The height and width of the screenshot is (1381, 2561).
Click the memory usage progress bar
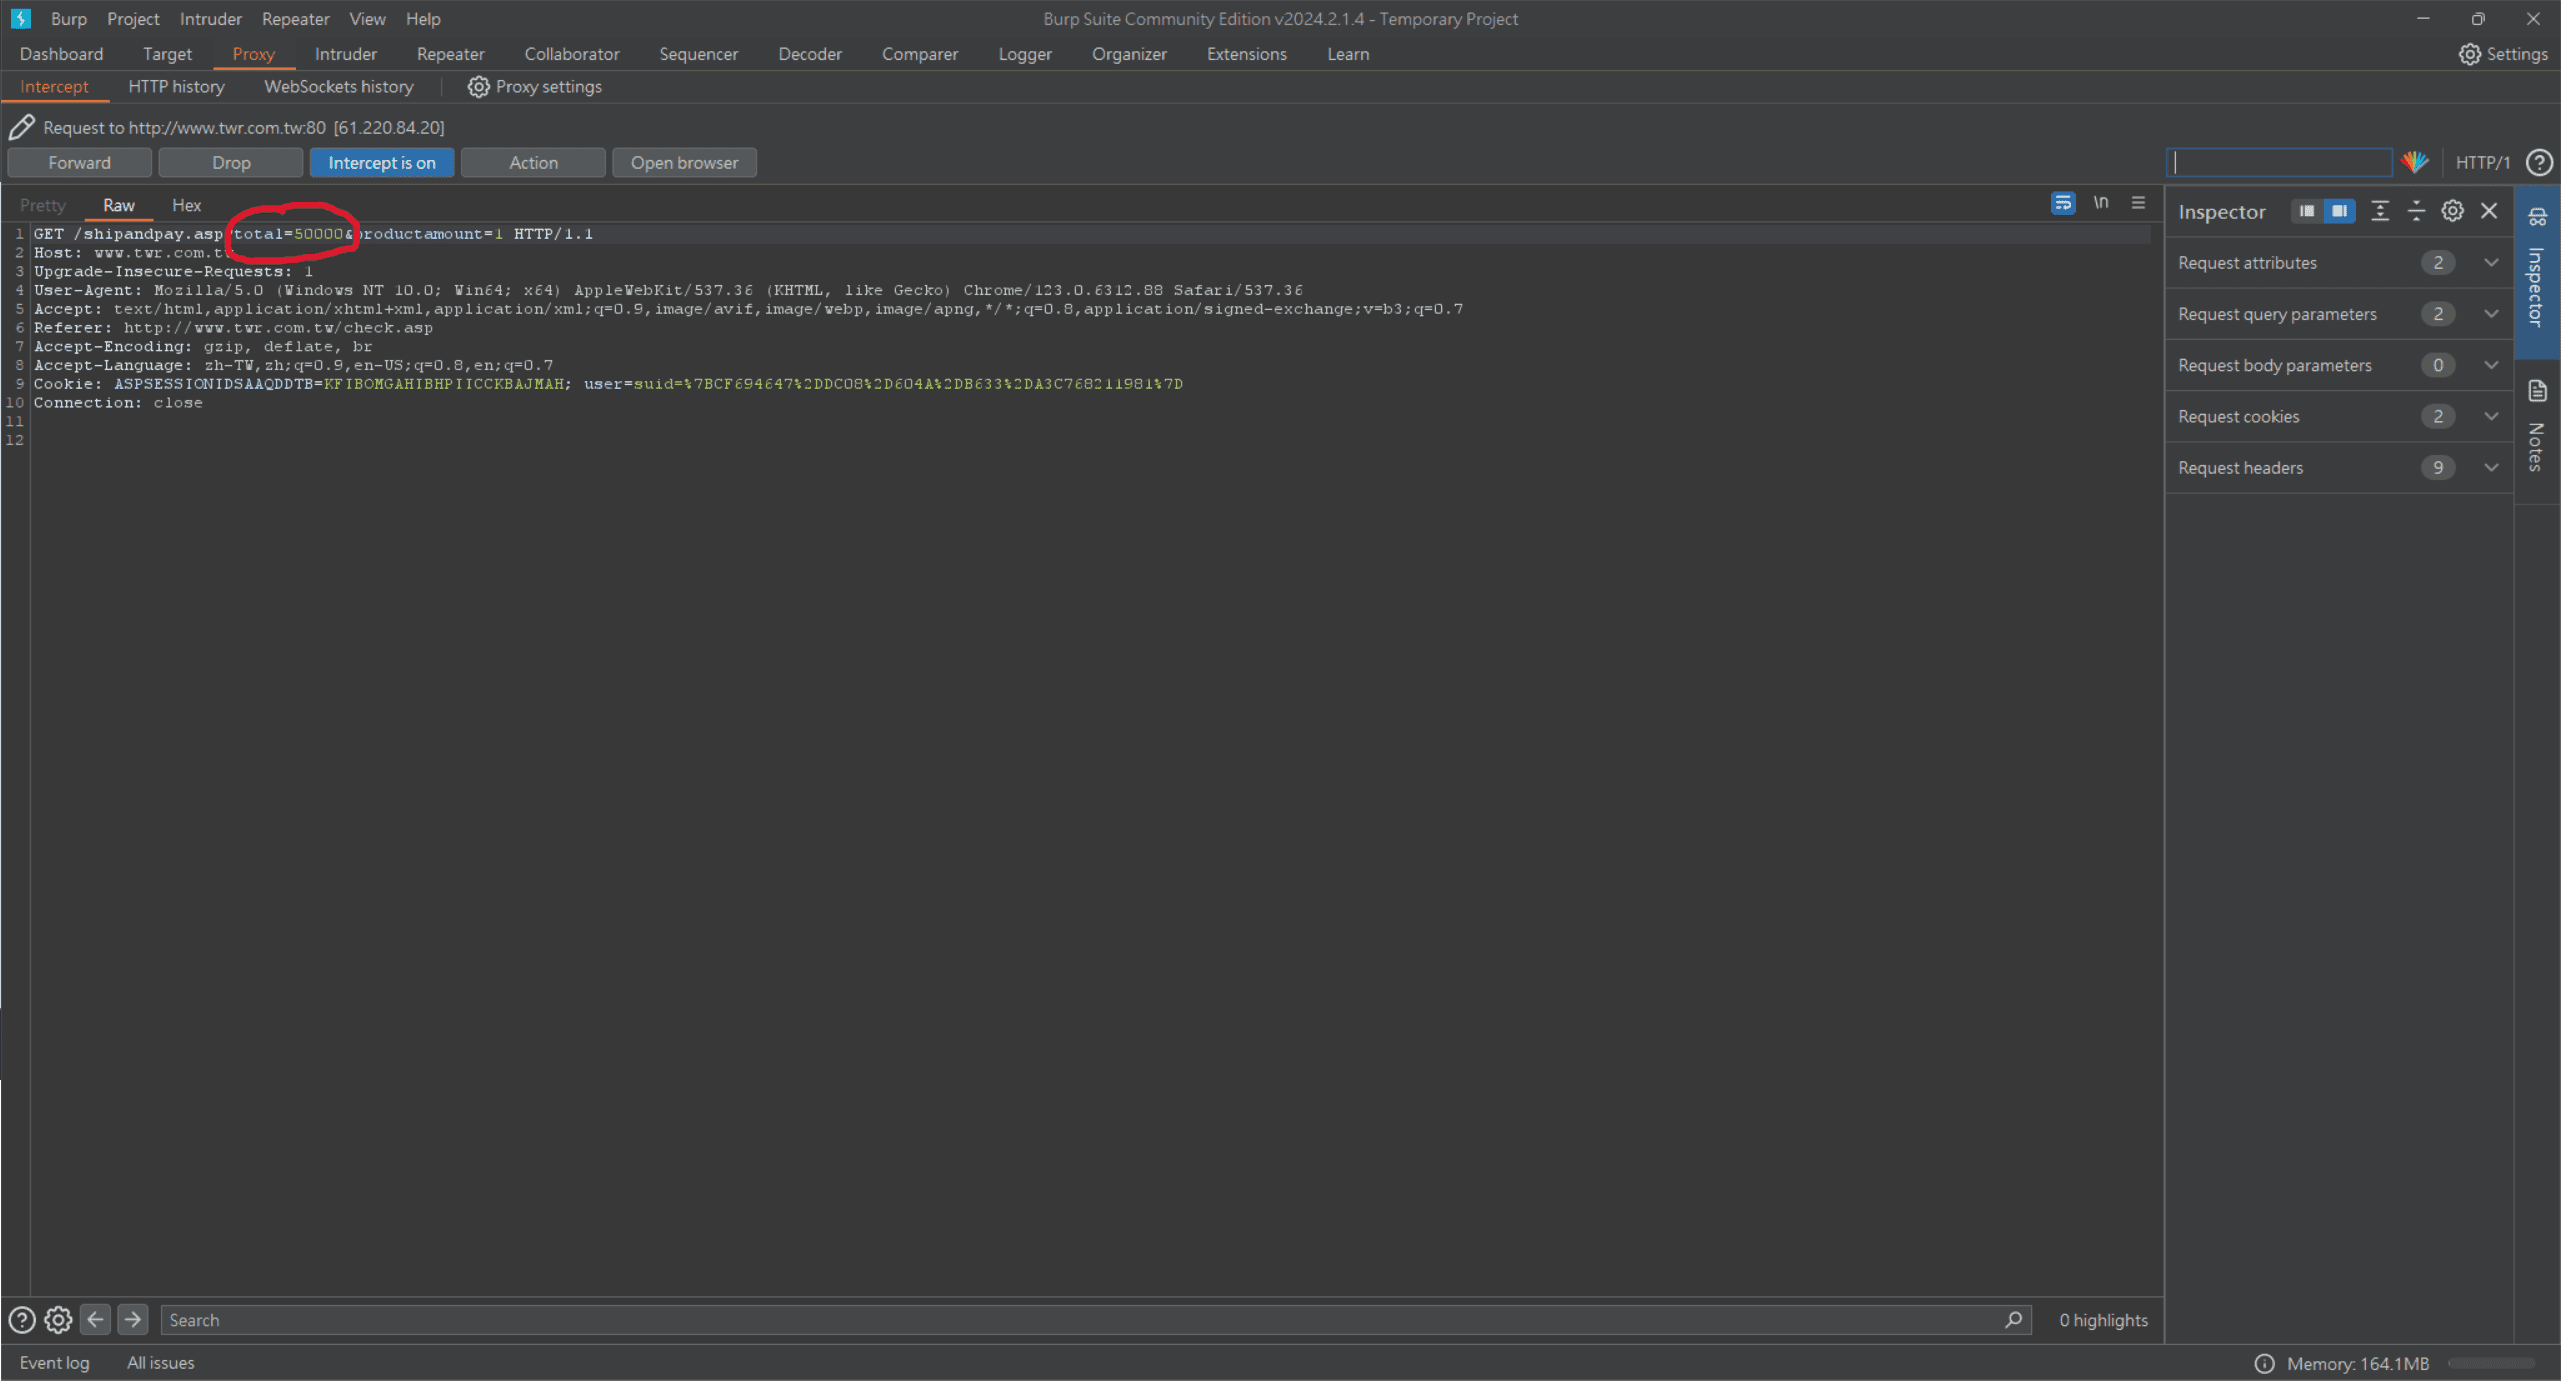[x=2491, y=1363]
